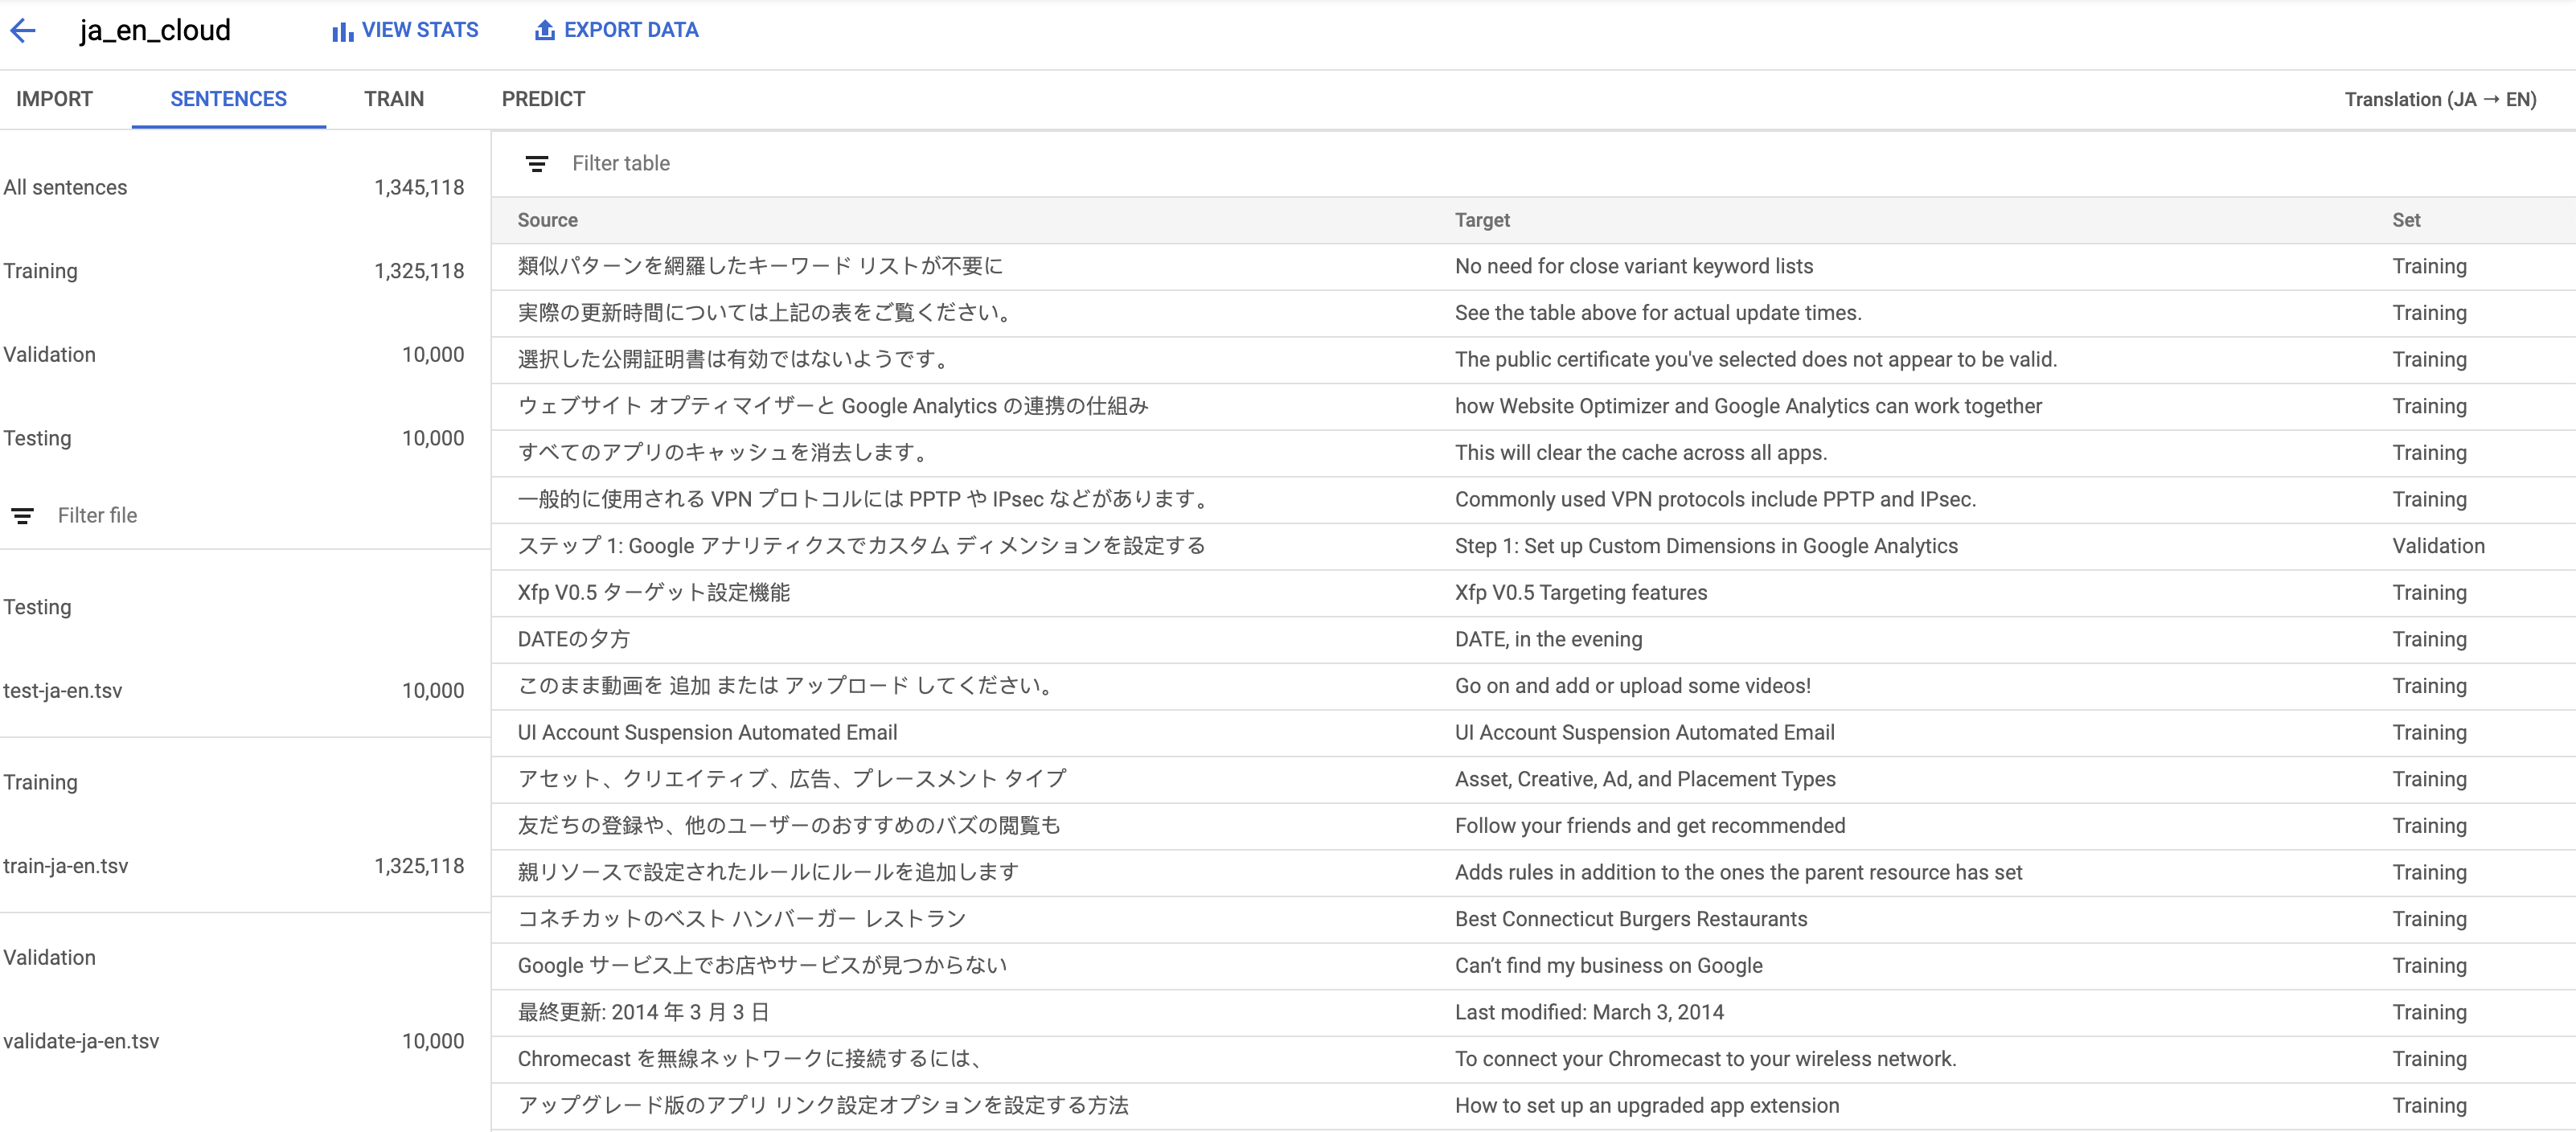The image size is (2576, 1132).
Task: Open the PREDICT tab
Action: (543, 98)
